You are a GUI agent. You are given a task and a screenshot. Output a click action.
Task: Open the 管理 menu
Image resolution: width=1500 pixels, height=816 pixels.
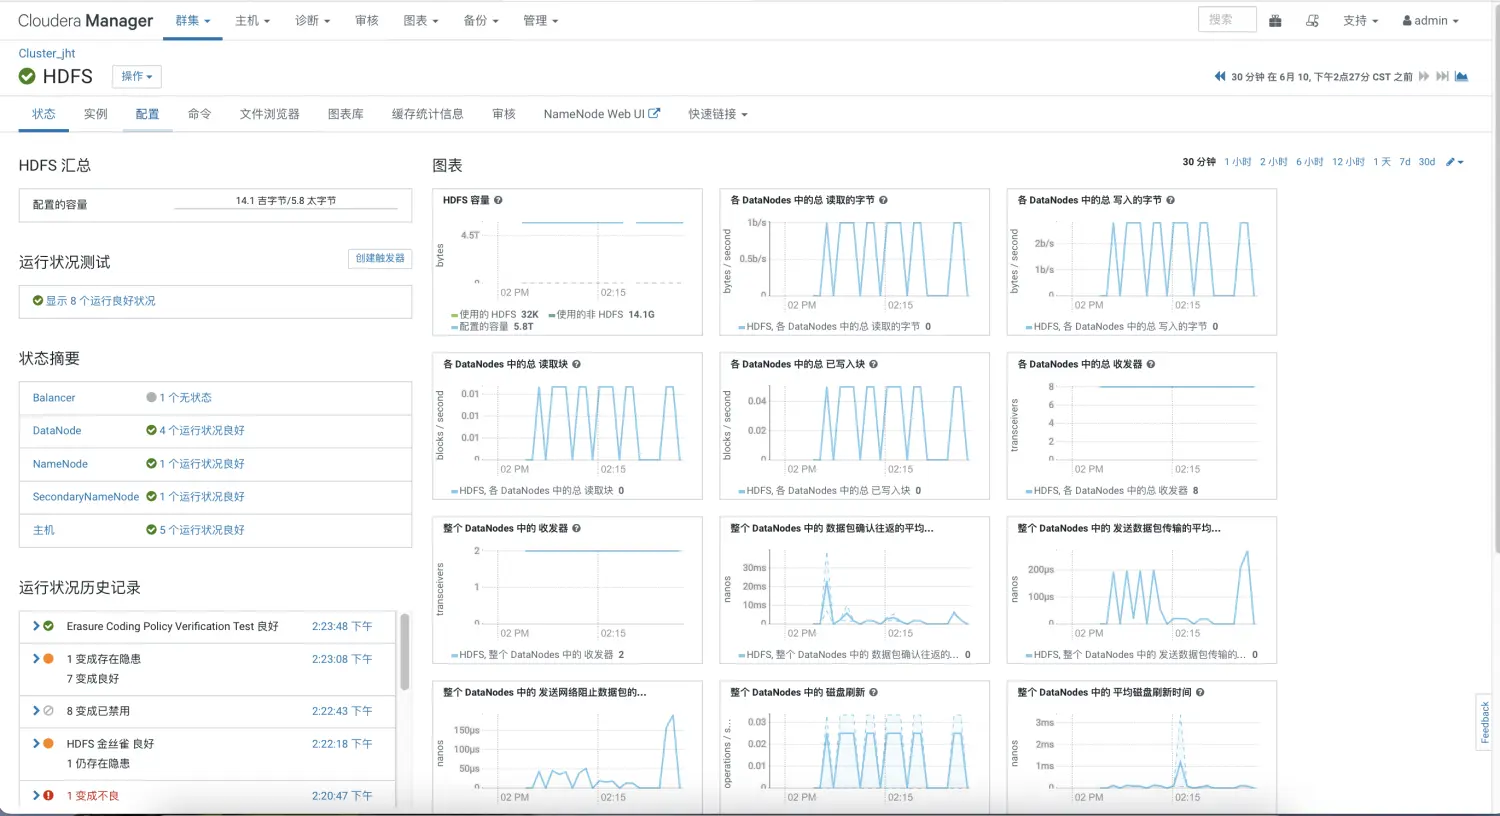point(540,20)
